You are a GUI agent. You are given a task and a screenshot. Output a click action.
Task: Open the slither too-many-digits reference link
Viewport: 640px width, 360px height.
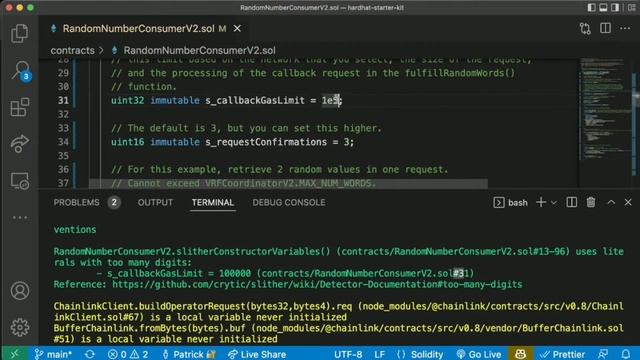click(x=317, y=284)
